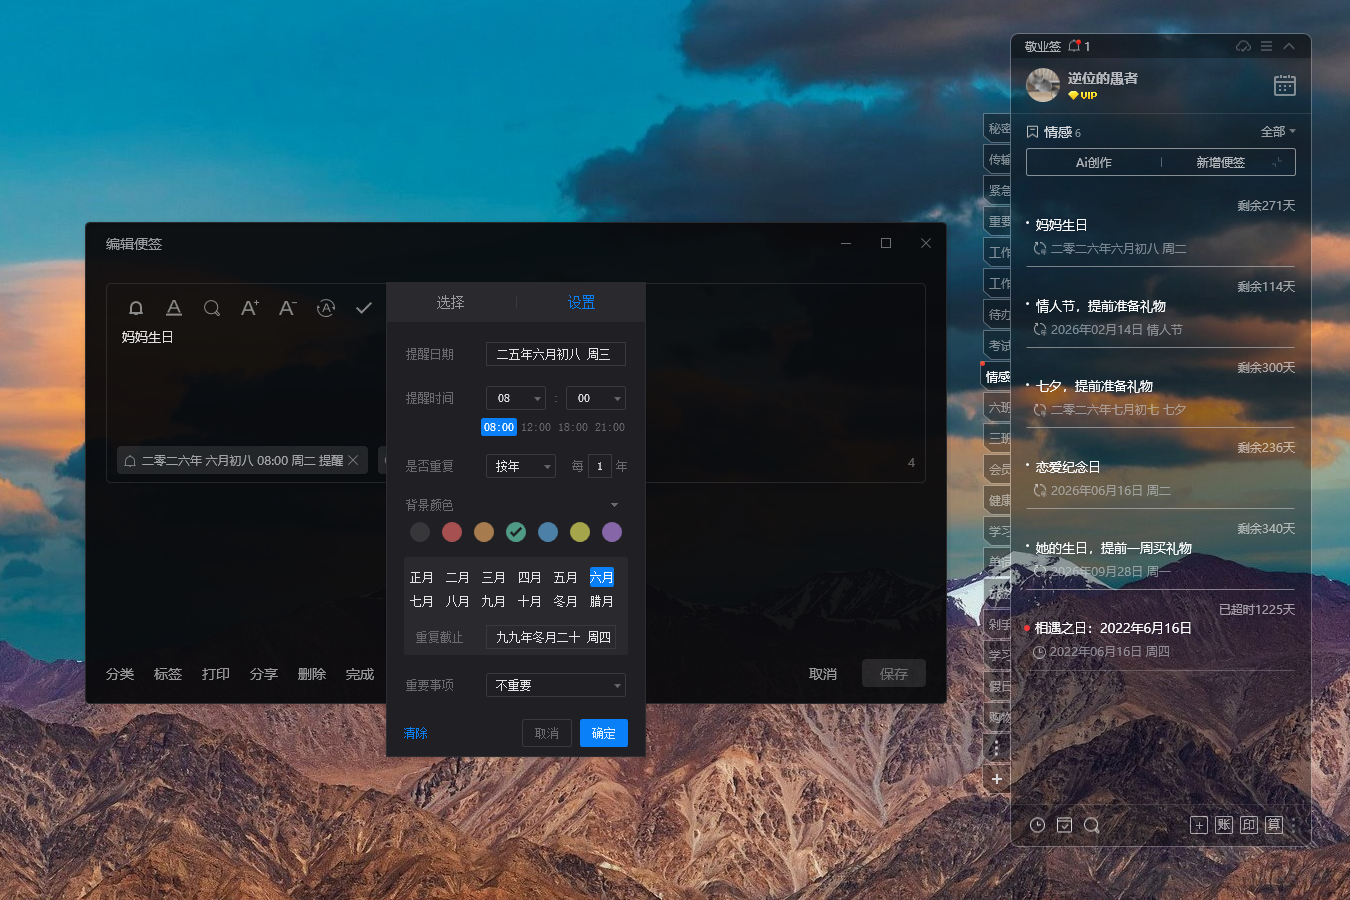Viewport: 1350px width, 900px height.
Task: Expand the 按年 repeat type dropdown
Action: pos(520,466)
